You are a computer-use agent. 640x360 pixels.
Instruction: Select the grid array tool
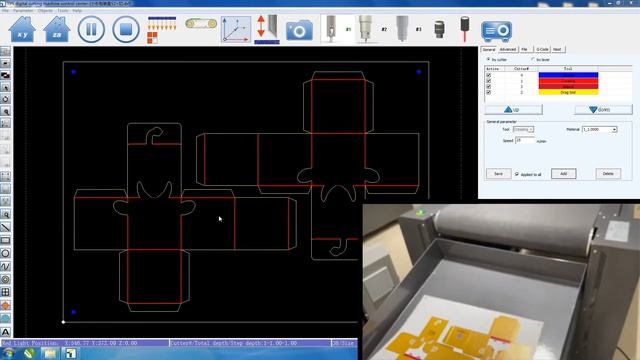click(x=5, y=292)
